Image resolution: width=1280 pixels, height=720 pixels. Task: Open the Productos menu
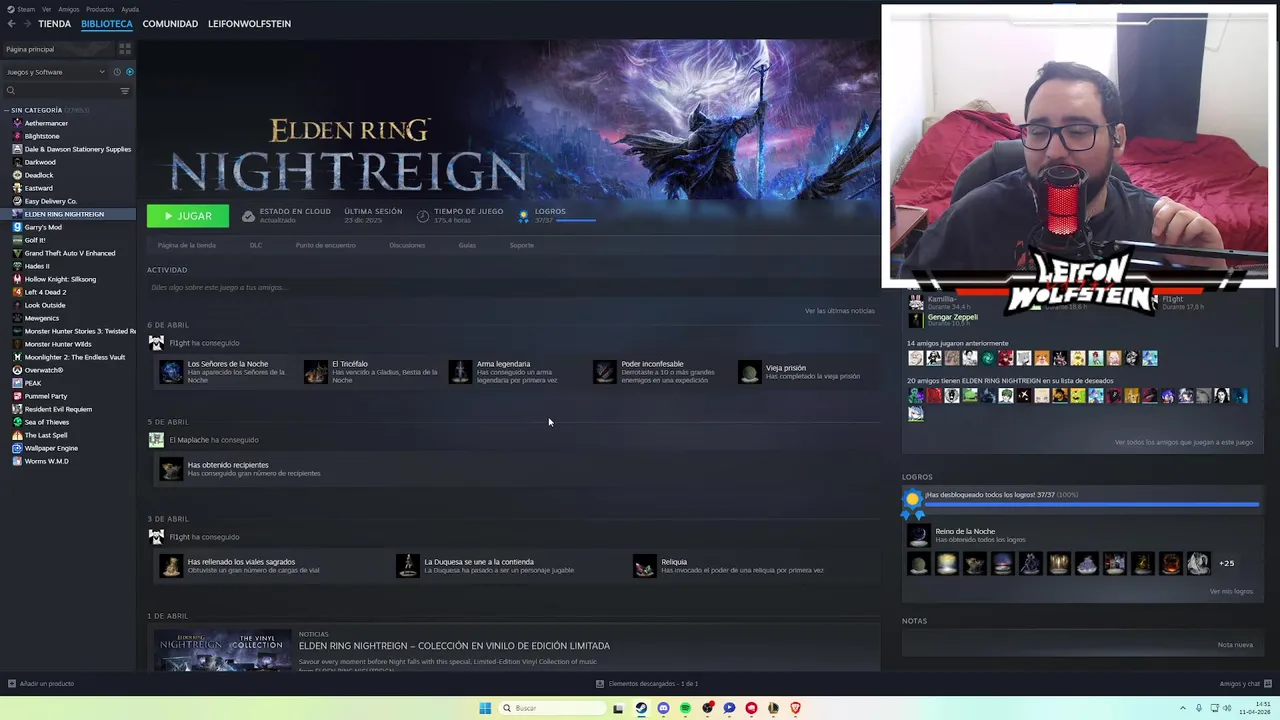[100, 9]
